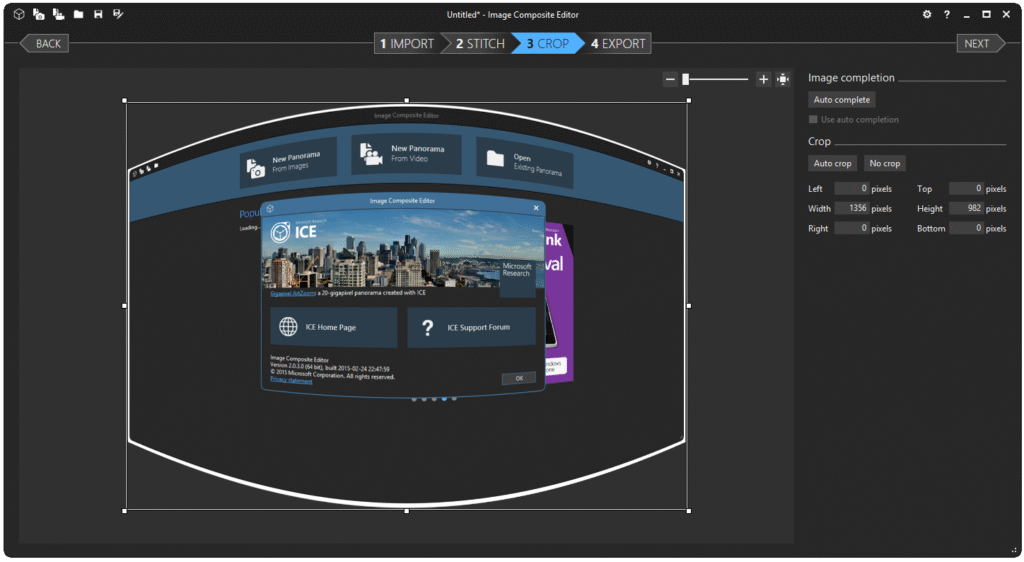
Task: Click the top-right crop handle
Action: [x=689, y=101]
